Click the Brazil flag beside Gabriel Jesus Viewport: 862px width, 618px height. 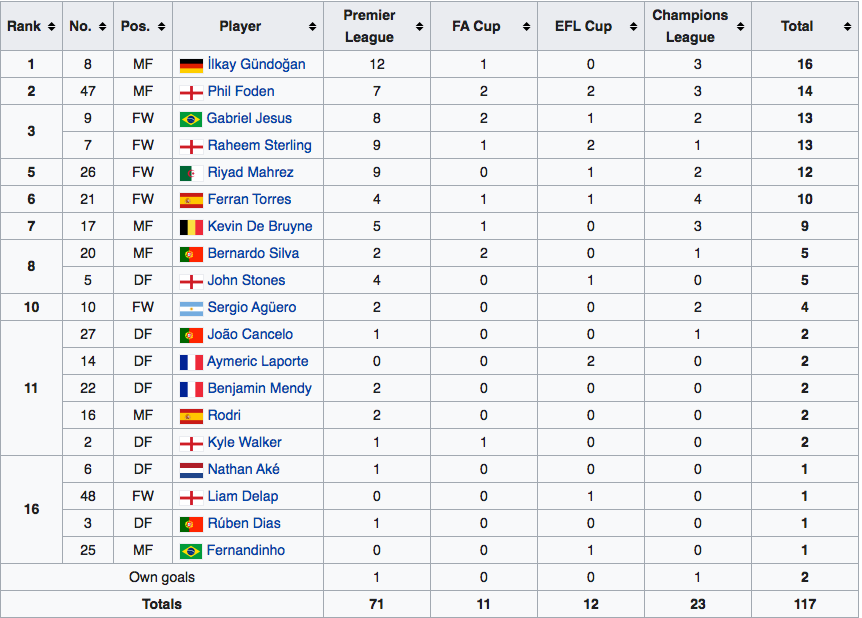(x=191, y=119)
